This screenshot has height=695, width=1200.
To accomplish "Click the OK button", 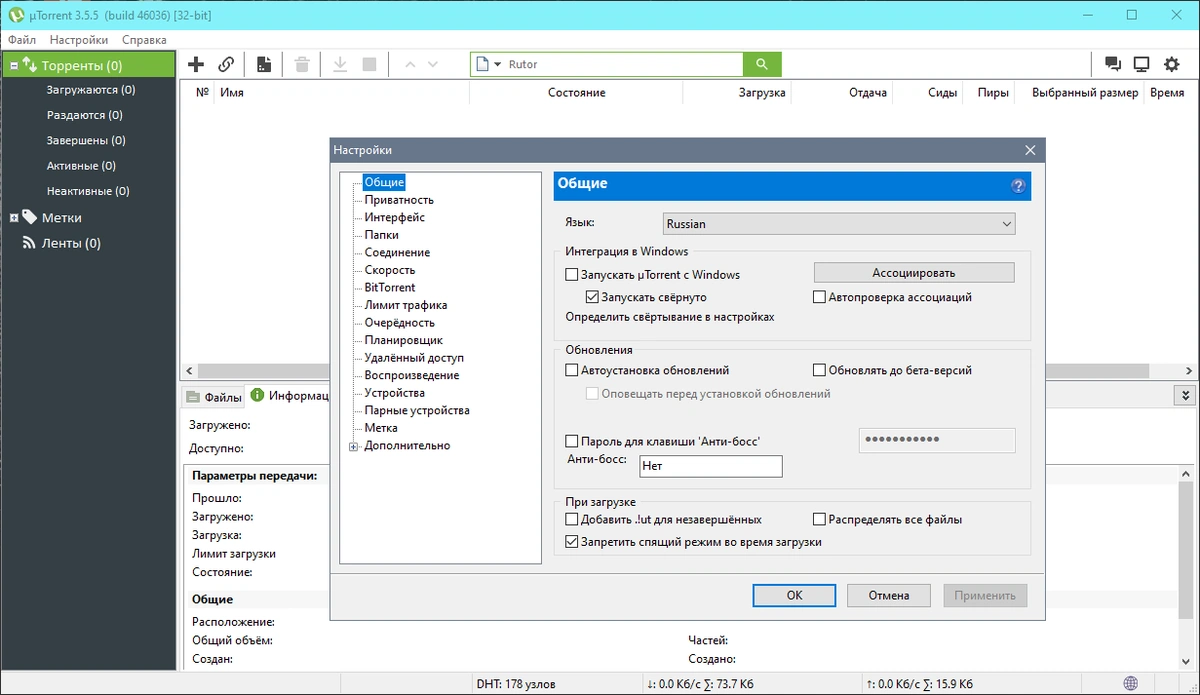I will [x=794, y=595].
